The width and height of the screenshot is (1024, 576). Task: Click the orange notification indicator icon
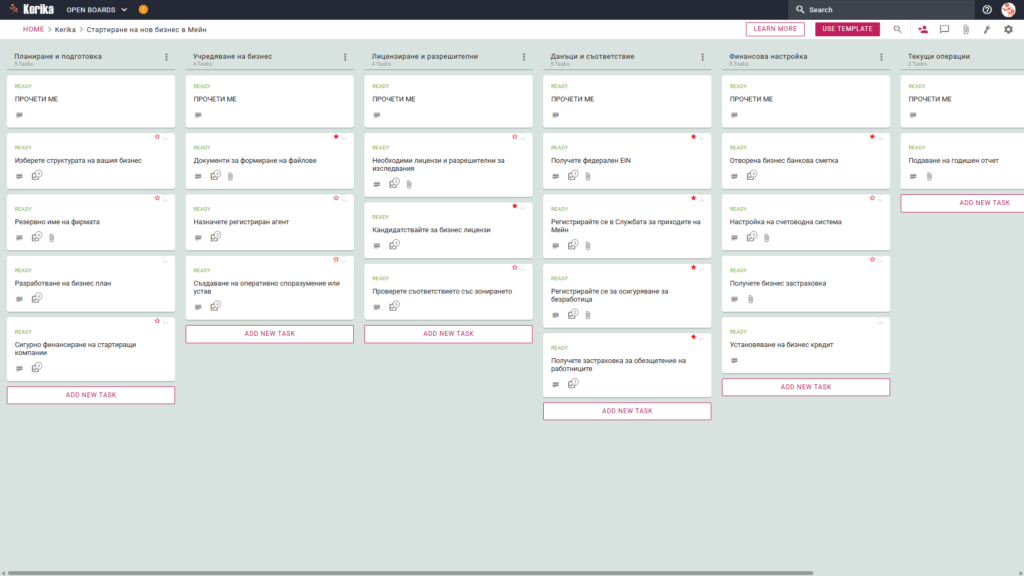(144, 10)
